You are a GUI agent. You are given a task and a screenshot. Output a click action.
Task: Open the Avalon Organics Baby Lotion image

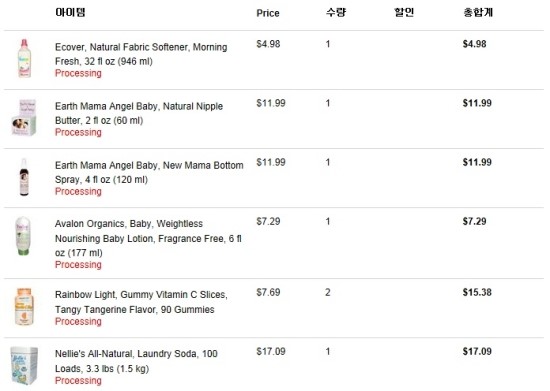pyautogui.click(x=23, y=236)
